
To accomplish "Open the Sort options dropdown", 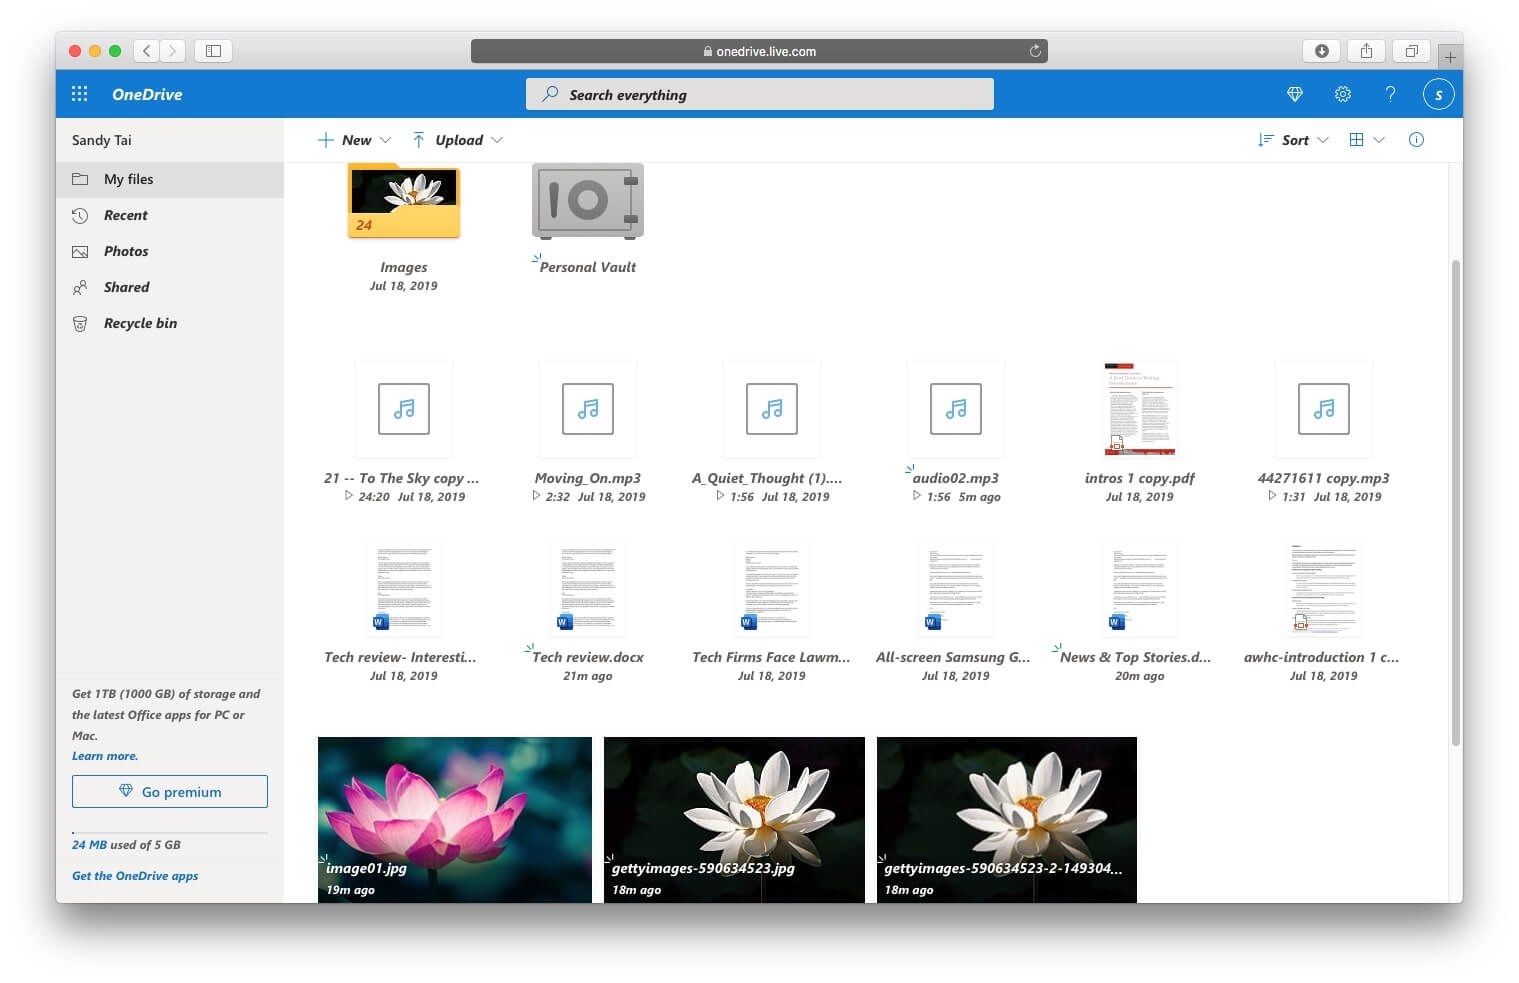I will click(1294, 140).
